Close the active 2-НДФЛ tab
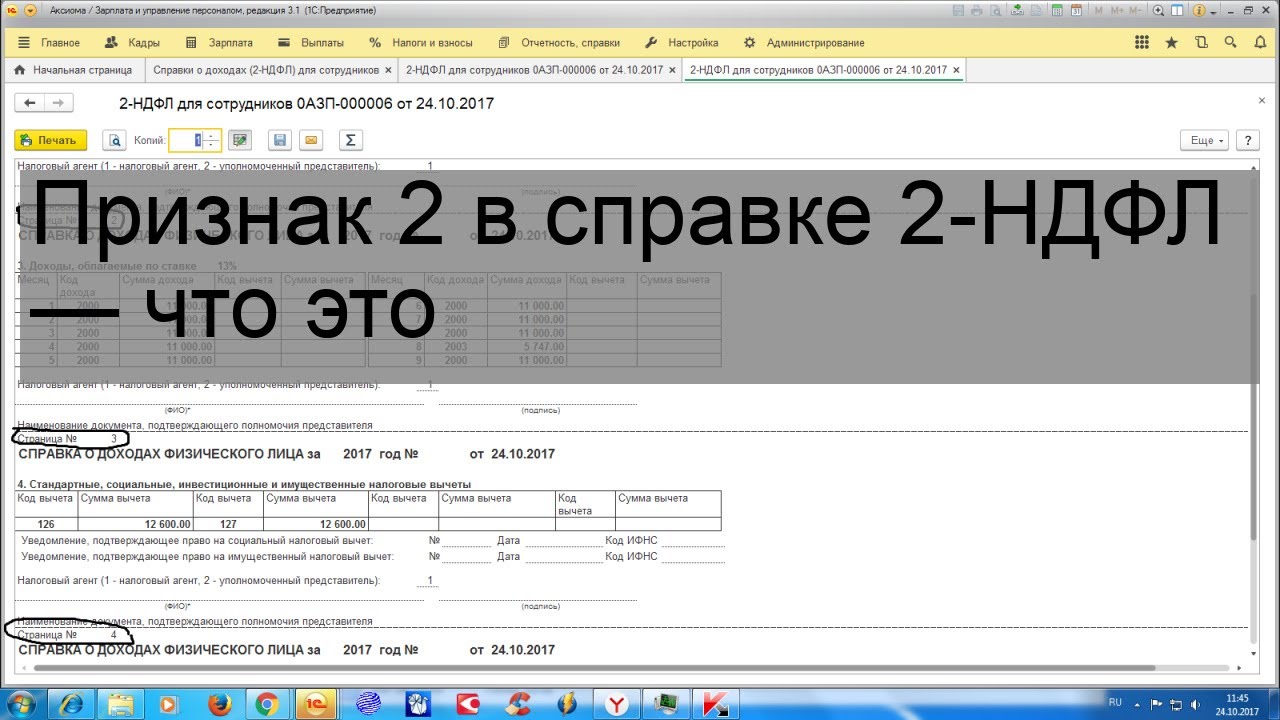The height and width of the screenshot is (720, 1280). tap(956, 70)
